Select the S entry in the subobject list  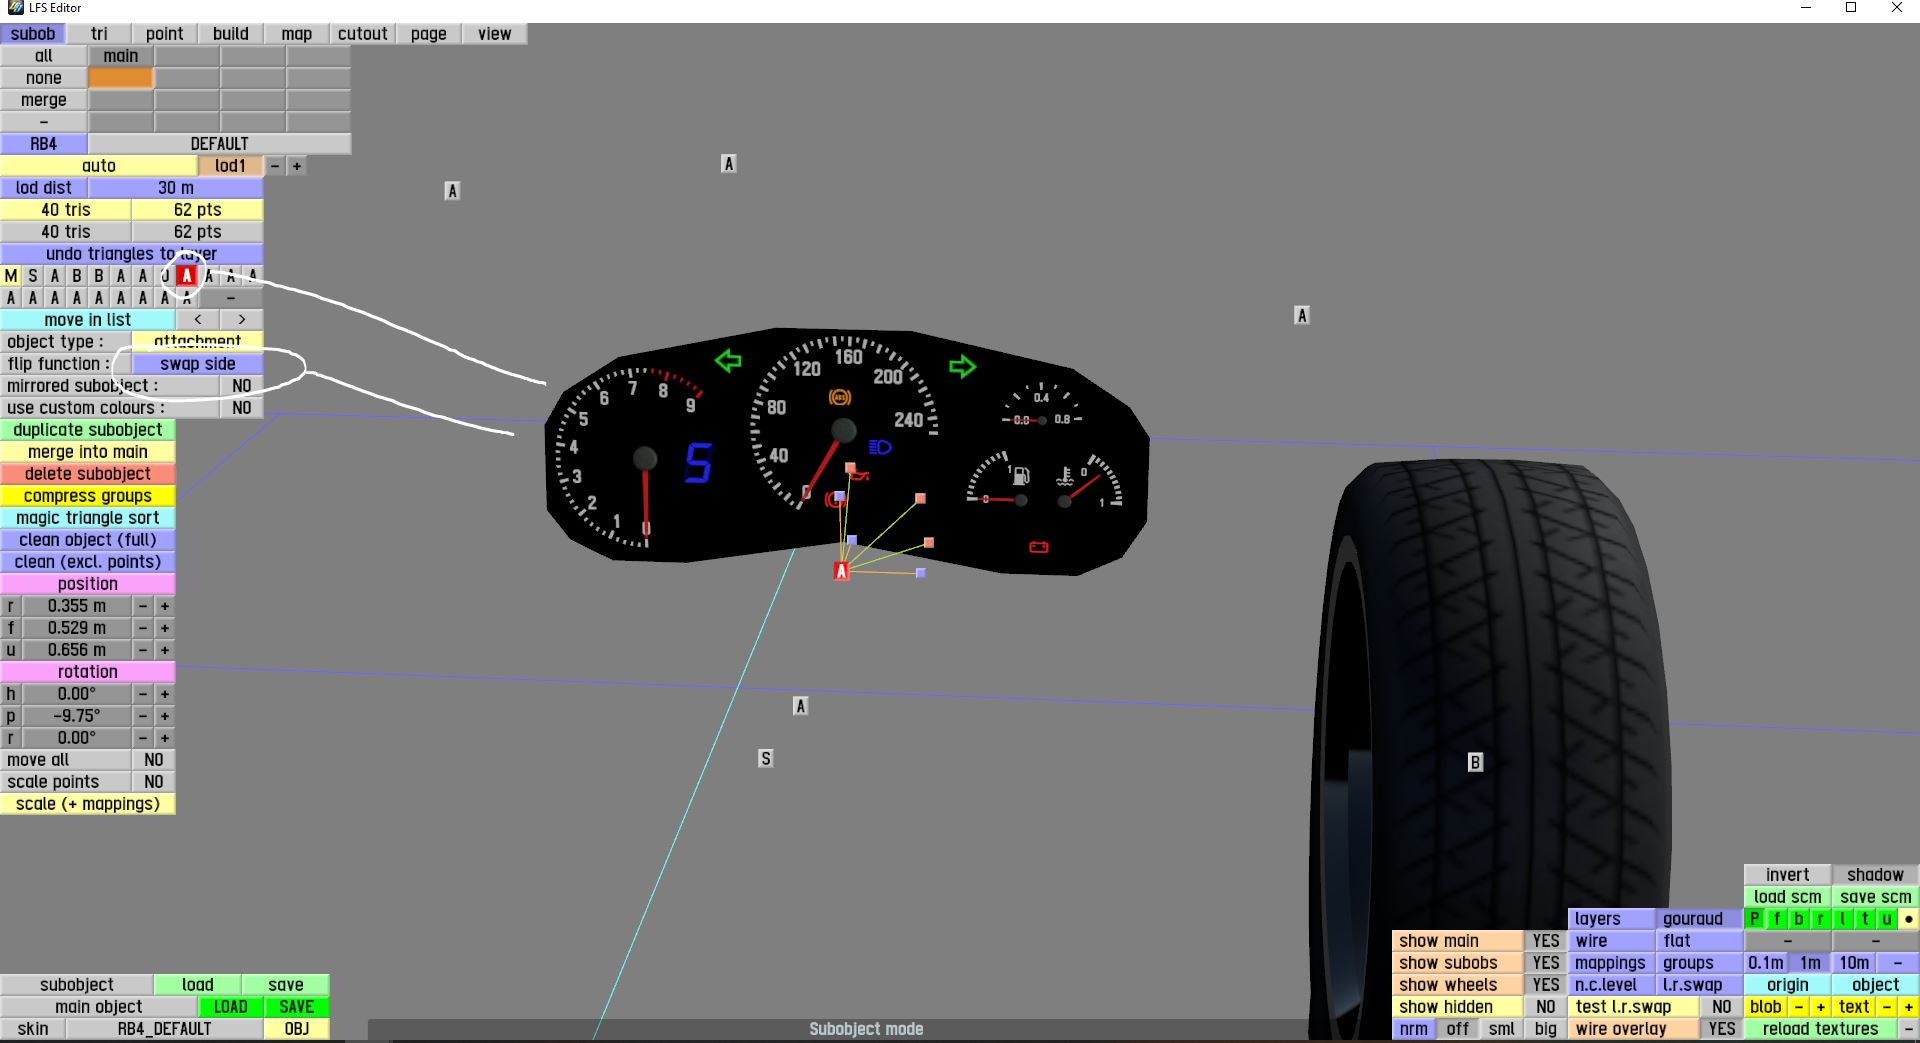coord(33,276)
